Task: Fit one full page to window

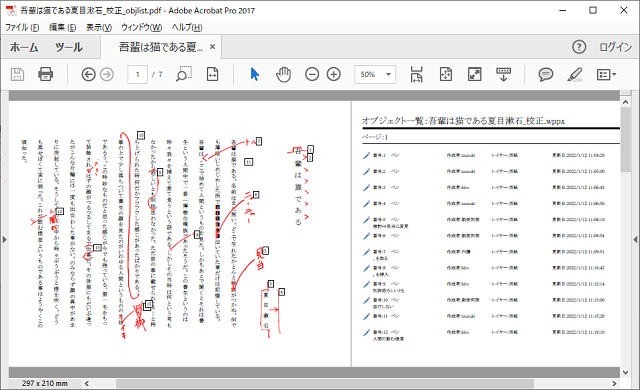Action: coord(446,74)
